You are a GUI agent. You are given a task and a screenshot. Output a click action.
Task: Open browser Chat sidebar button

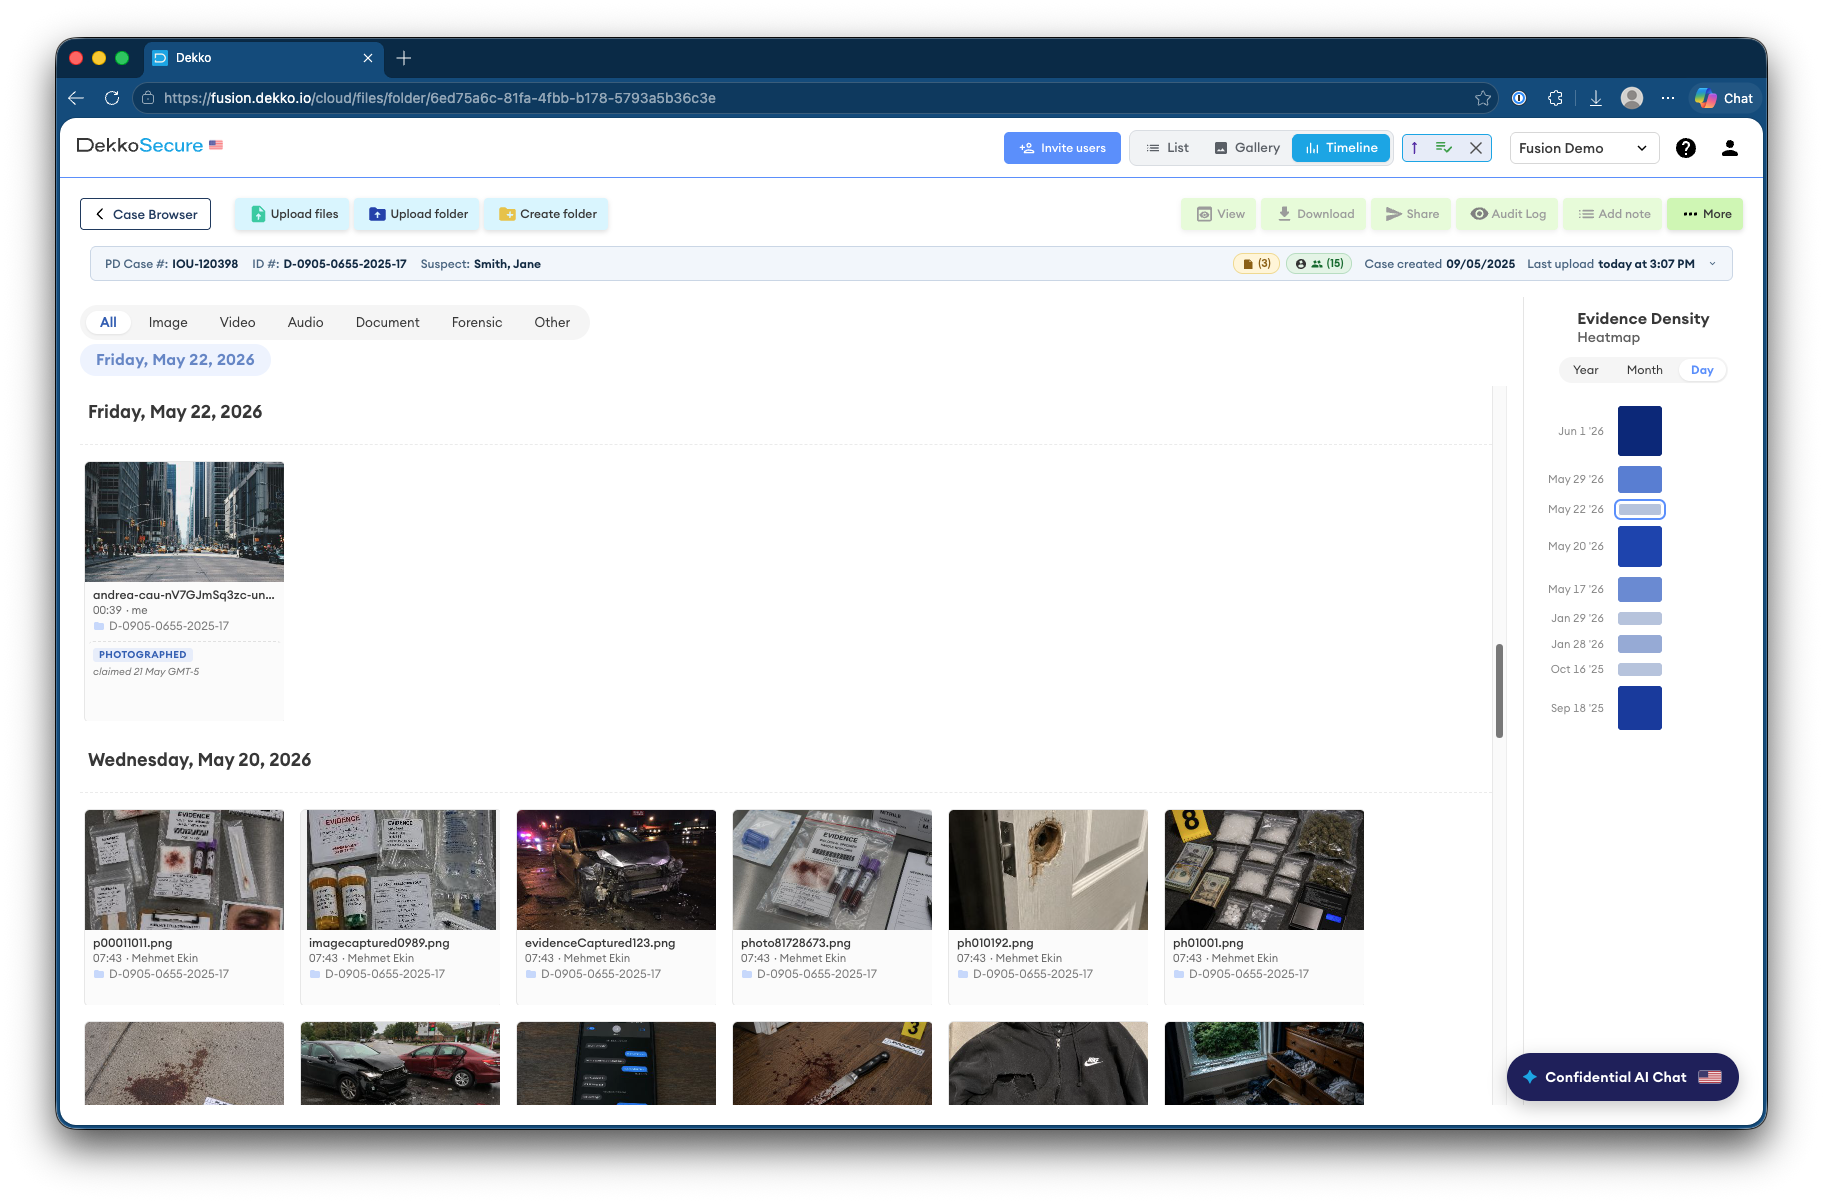pyautogui.click(x=1724, y=98)
